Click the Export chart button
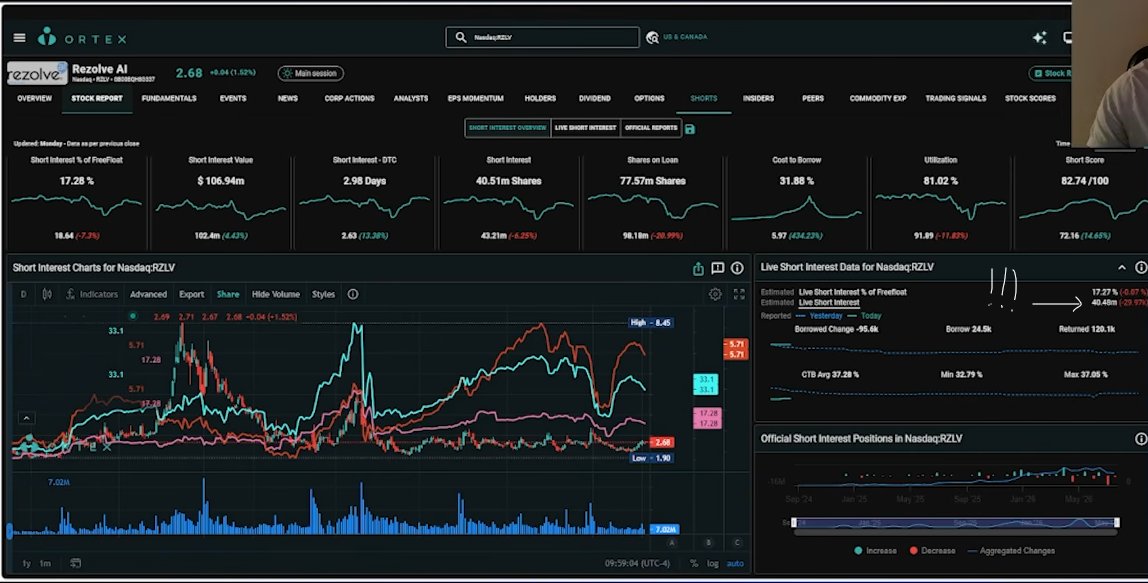 pos(192,294)
